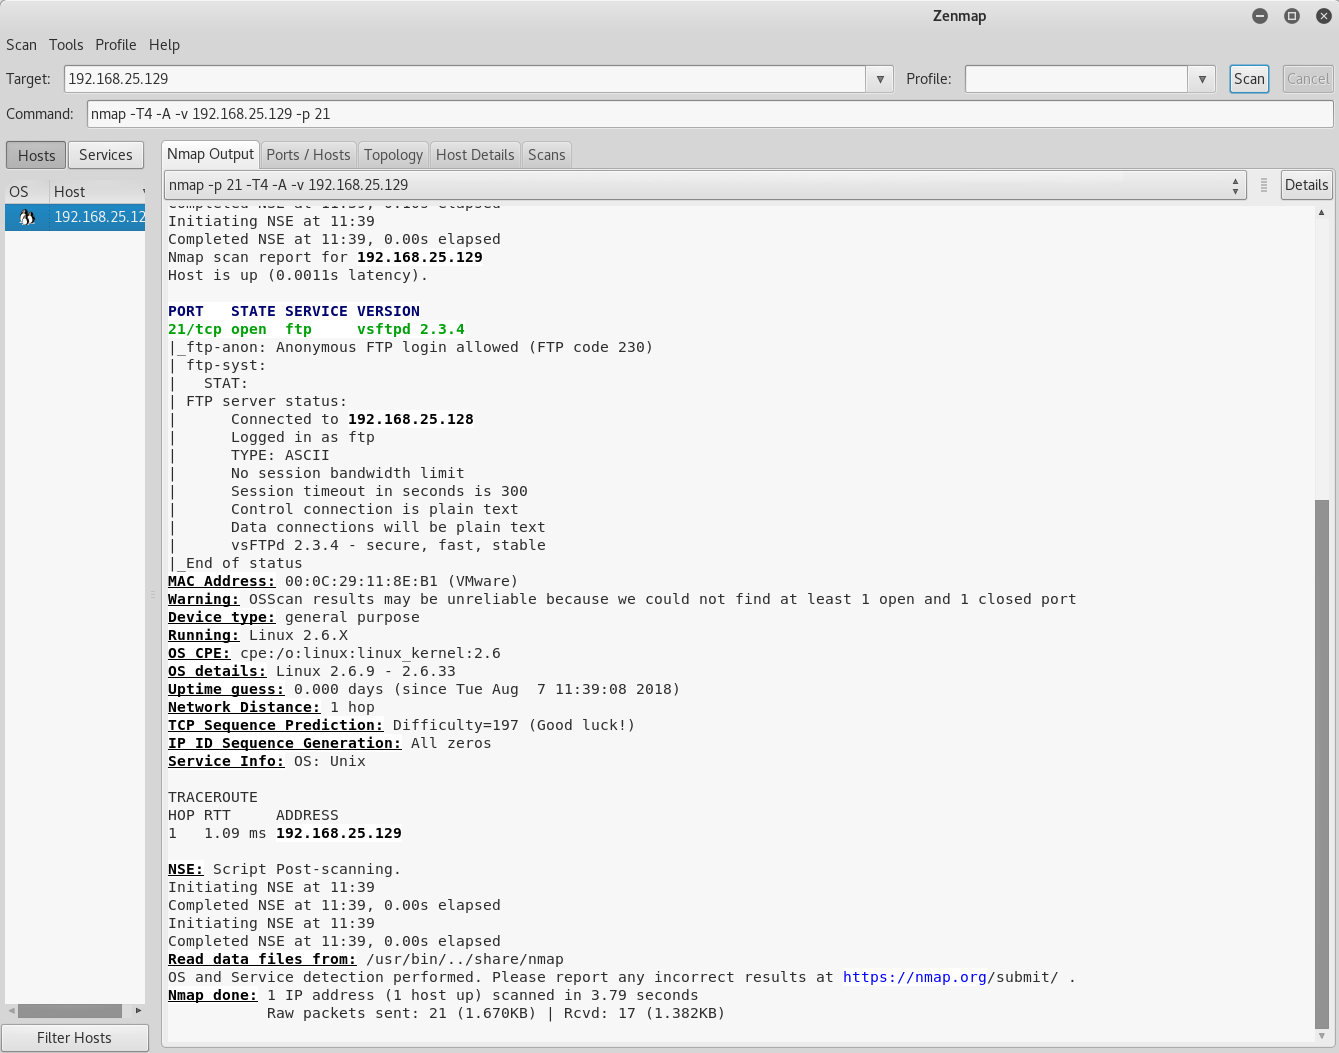
Task: Sort by the Host column header
Action: 98,192
